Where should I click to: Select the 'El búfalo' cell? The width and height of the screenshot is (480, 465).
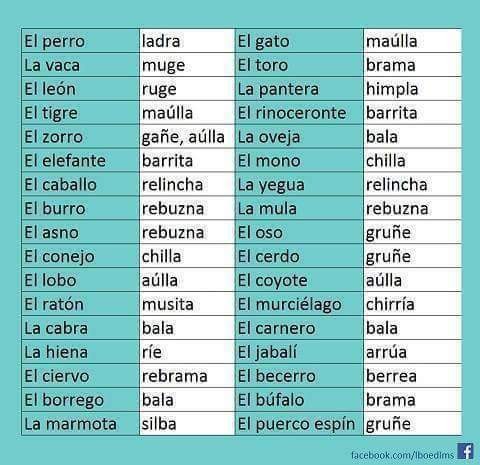coord(299,400)
